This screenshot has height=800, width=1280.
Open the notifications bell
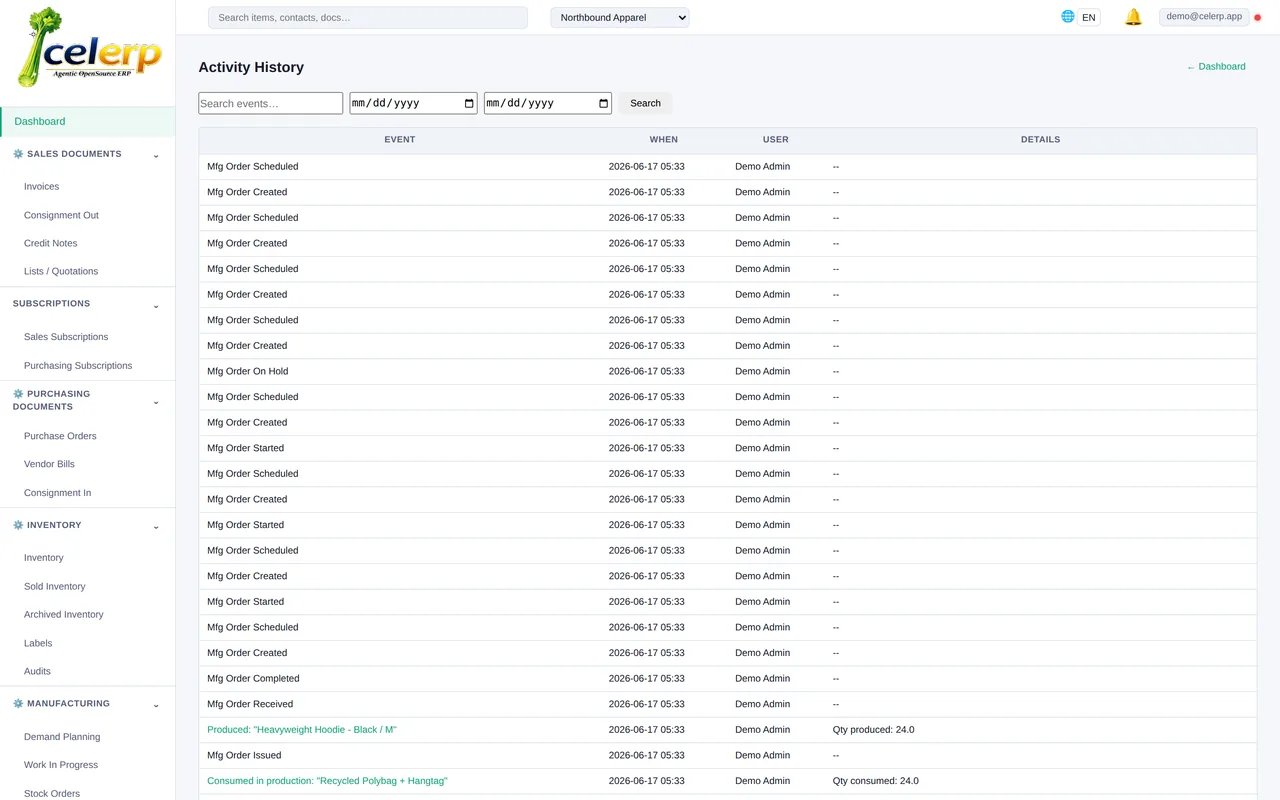point(1133,17)
